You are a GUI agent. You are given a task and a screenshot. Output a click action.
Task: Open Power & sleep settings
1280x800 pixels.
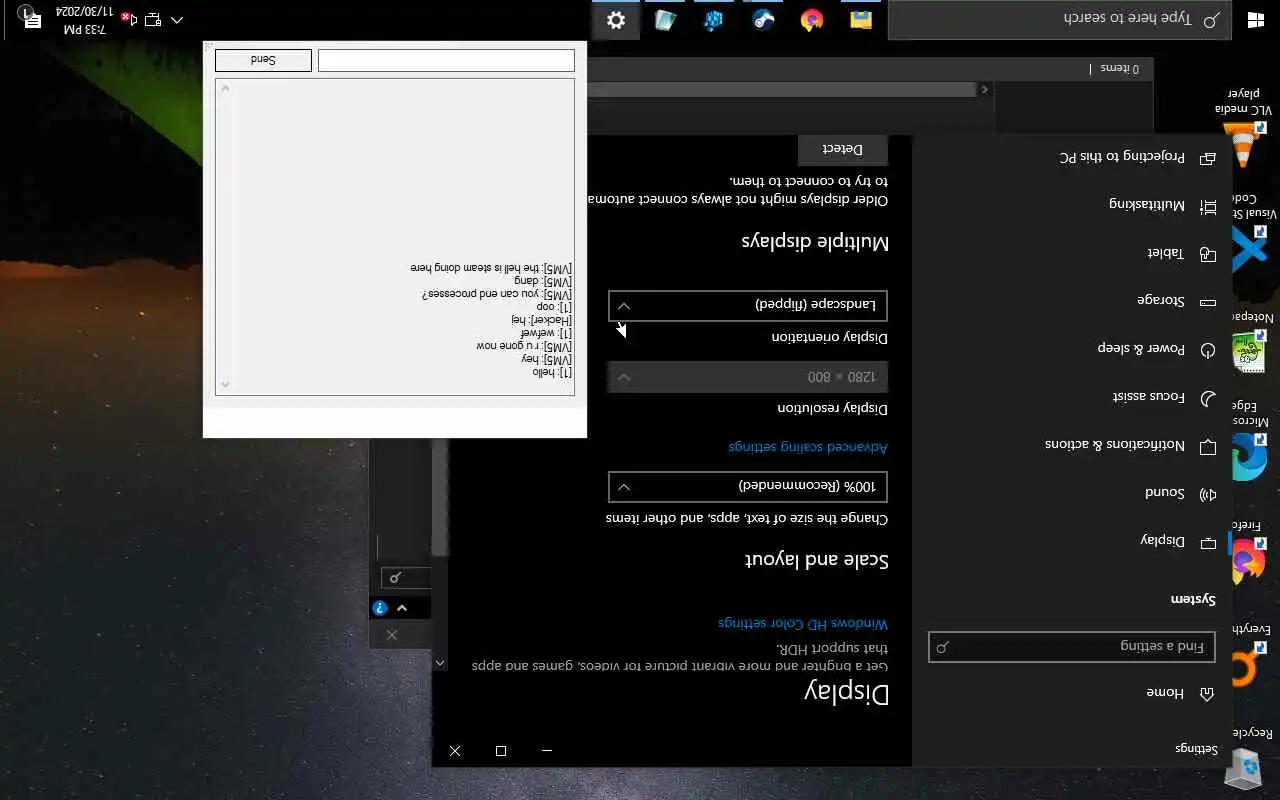point(1071,349)
